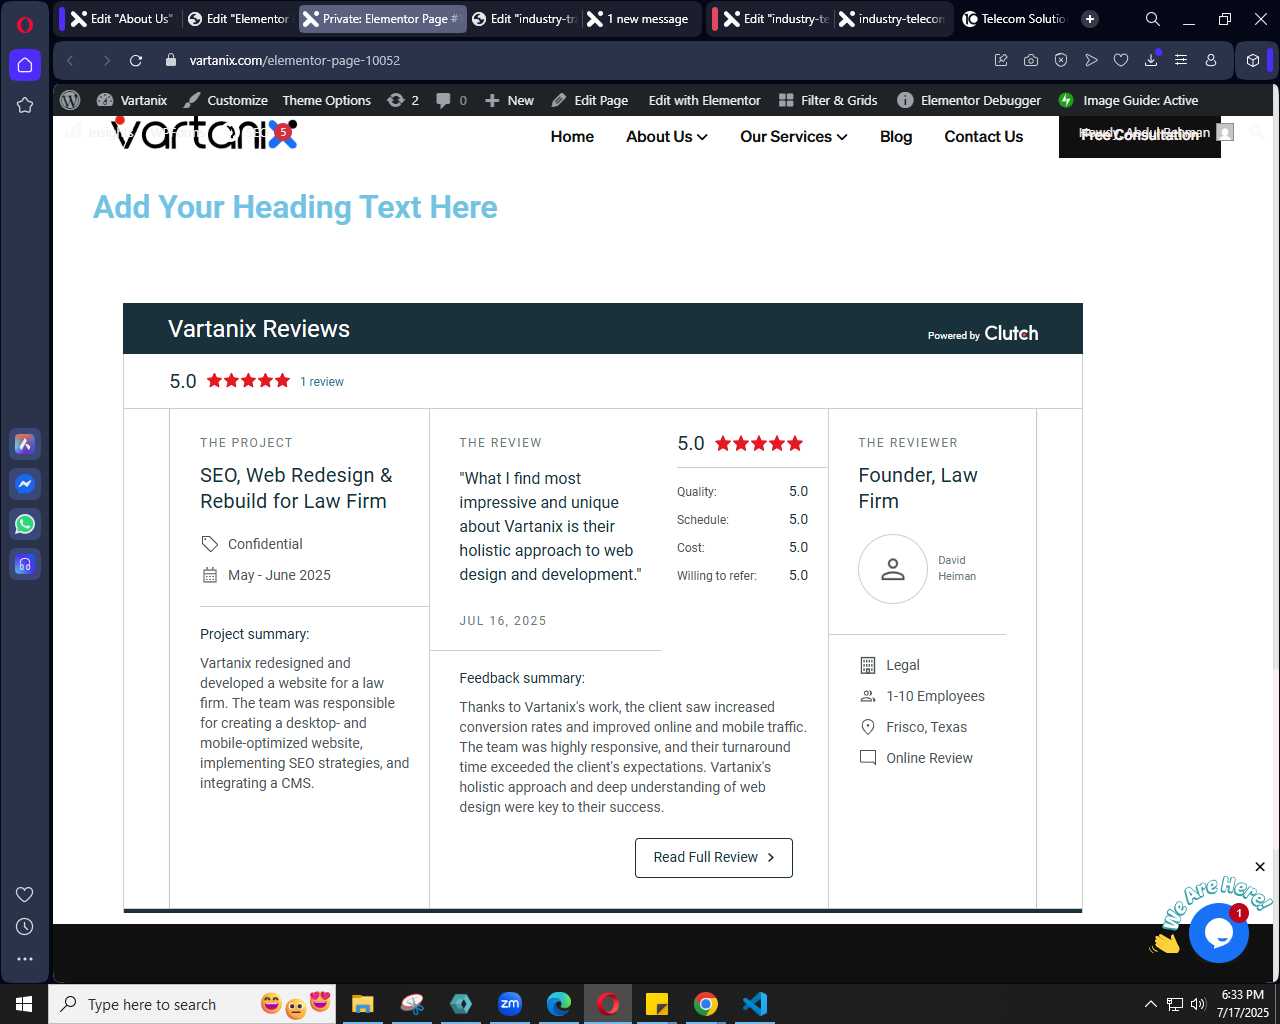The image size is (1280, 1024).
Task: Open File Explorer from taskbar
Action: (363, 1004)
